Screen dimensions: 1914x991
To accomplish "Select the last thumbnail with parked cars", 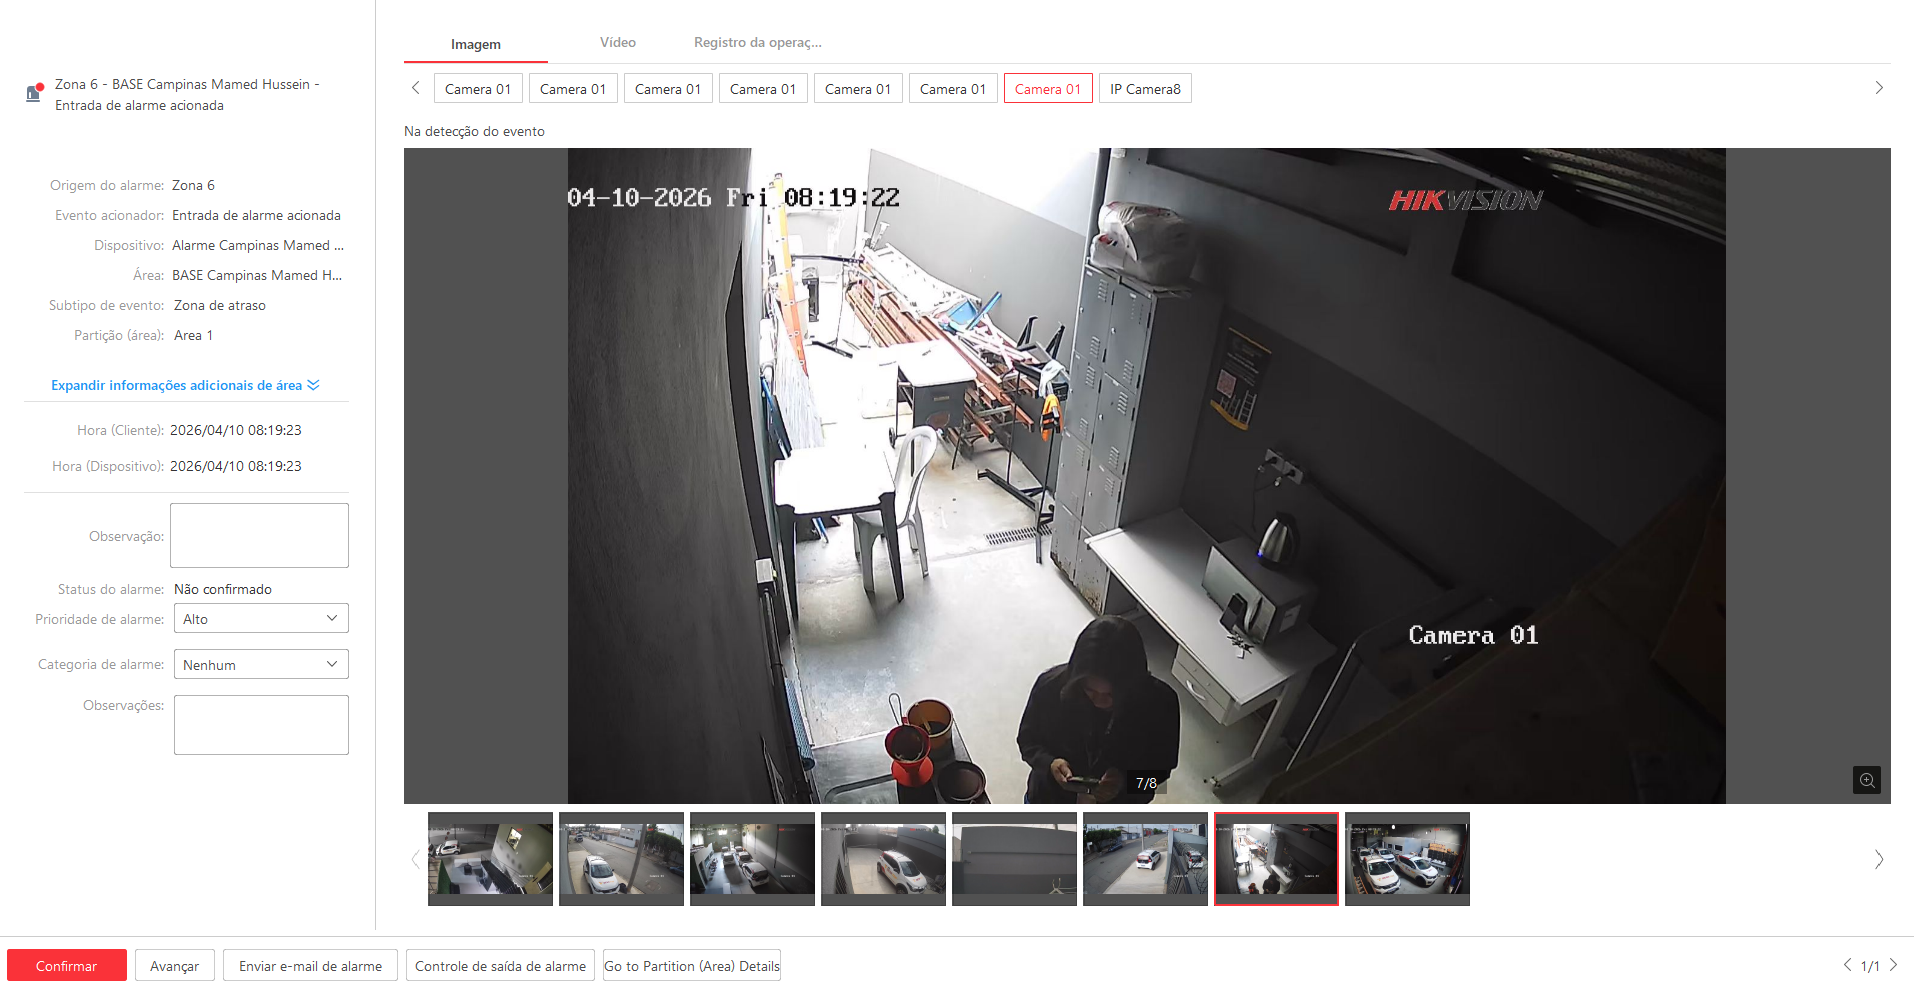I will [x=1407, y=859].
